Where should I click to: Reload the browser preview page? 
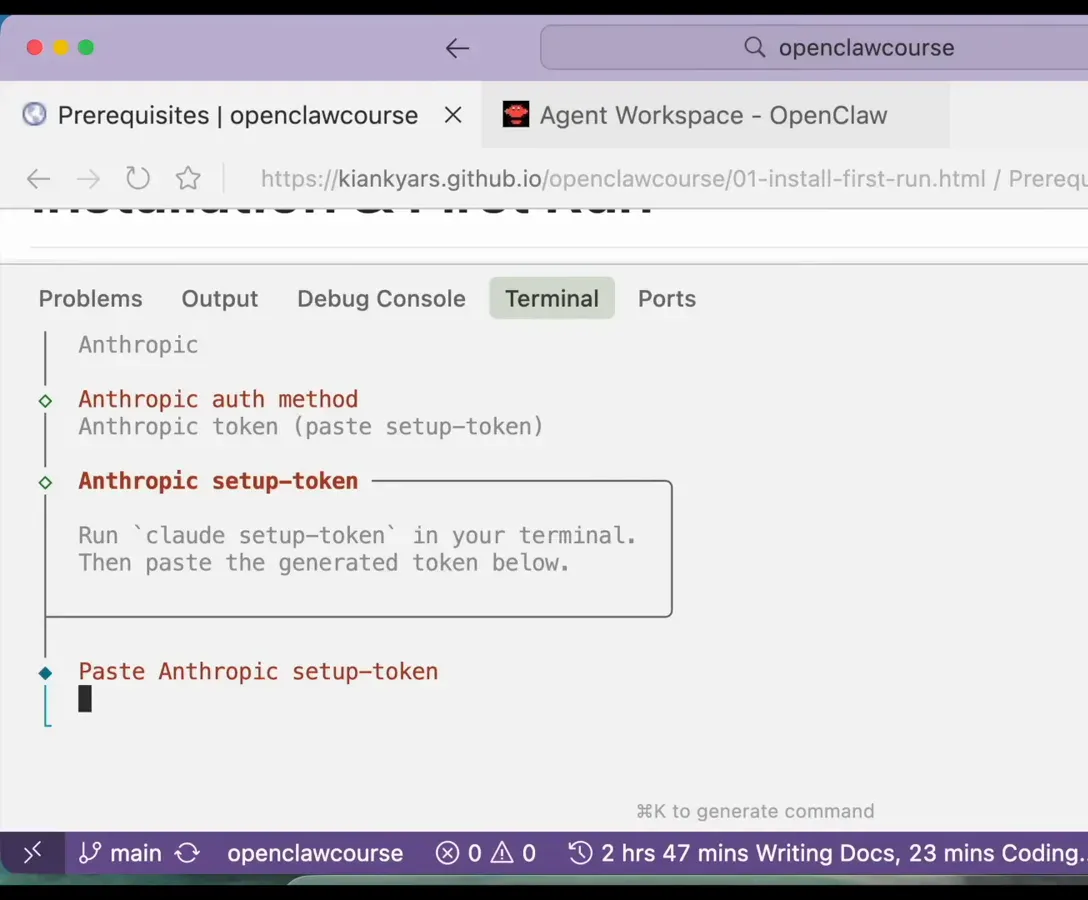pyautogui.click(x=137, y=178)
